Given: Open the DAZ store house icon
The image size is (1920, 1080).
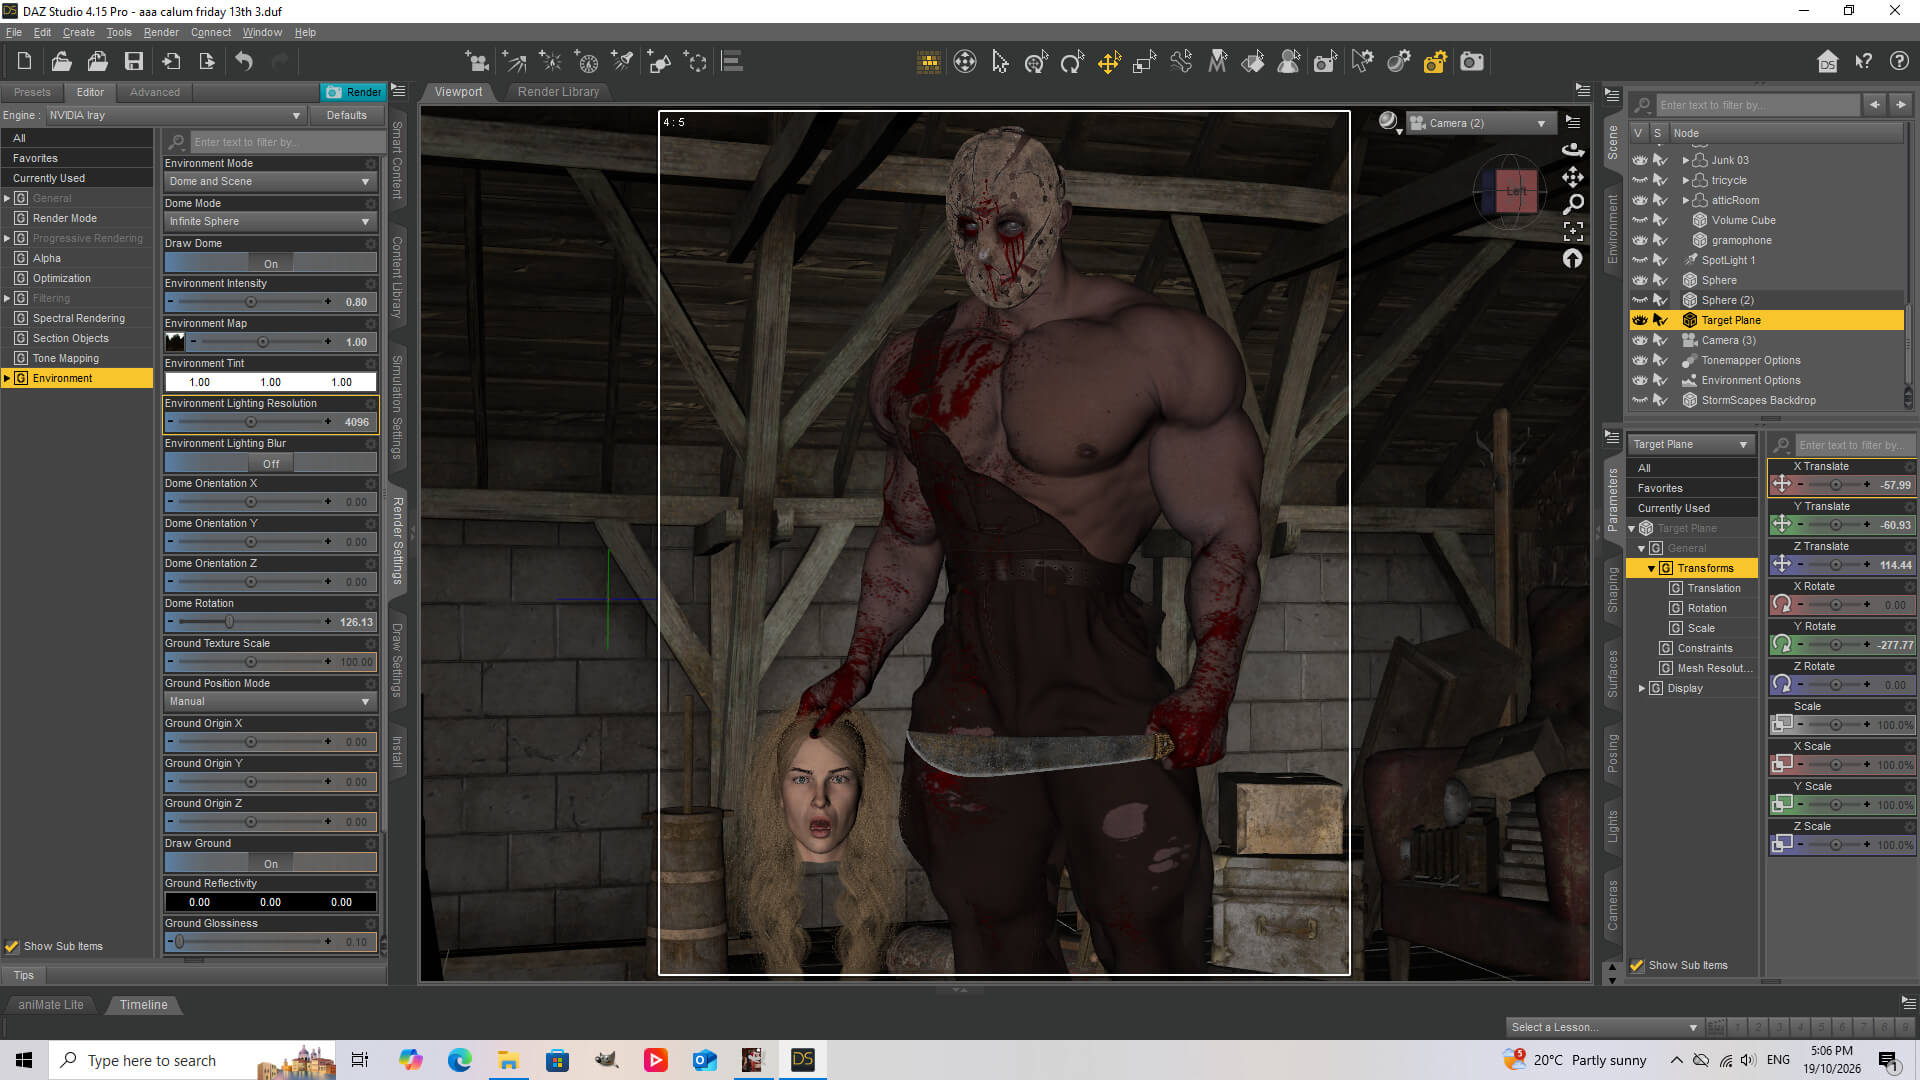Looking at the screenshot, I should click(1827, 62).
